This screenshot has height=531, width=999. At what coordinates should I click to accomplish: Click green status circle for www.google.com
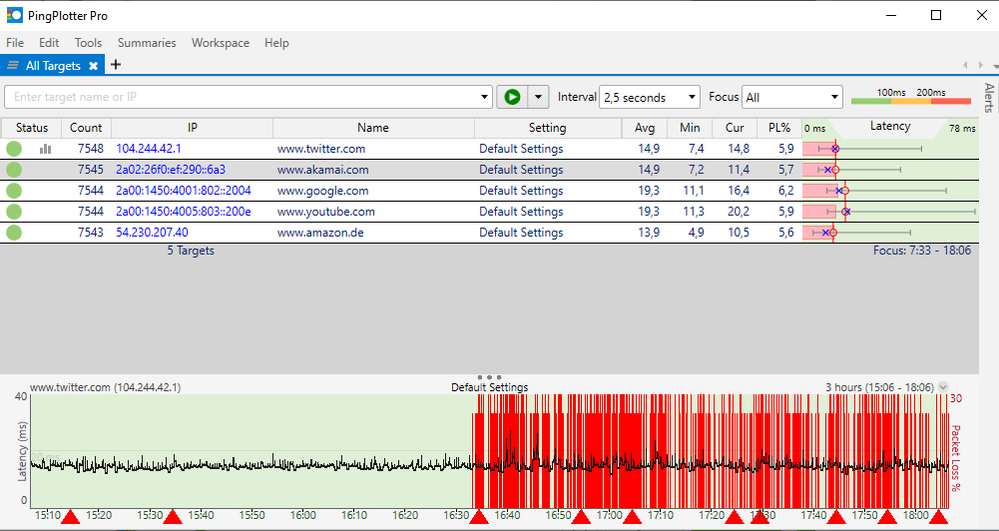click(x=14, y=191)
